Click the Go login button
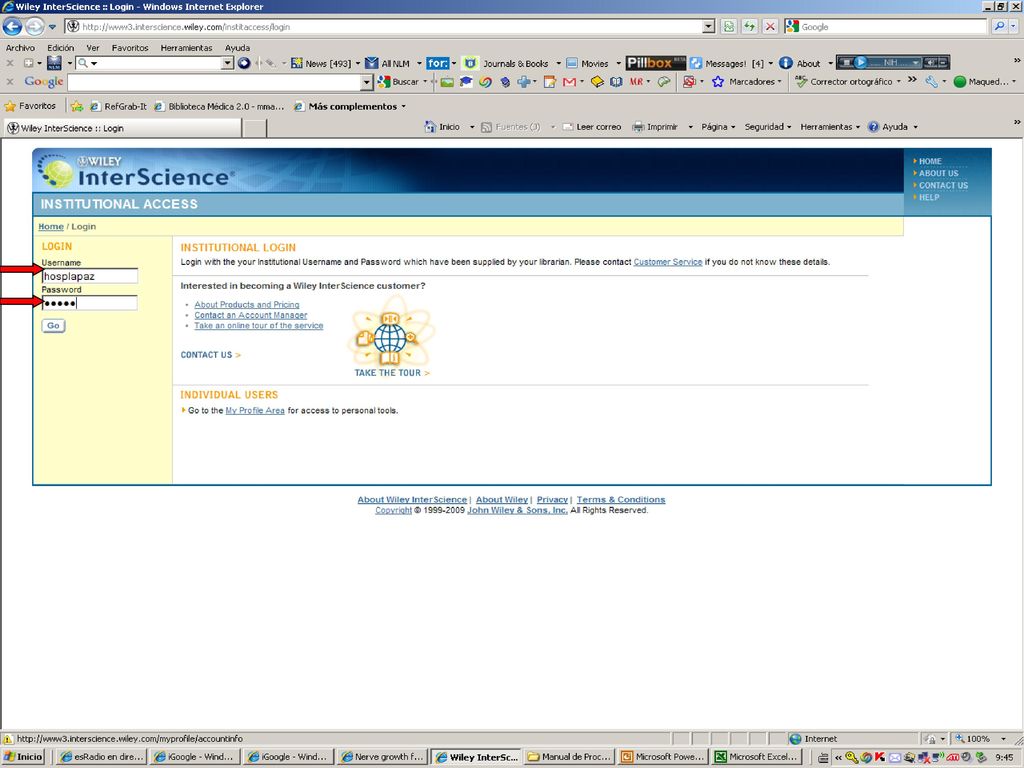The height and width of the screenshot is (768, 1024). pyautogui.click(x=53, y=325)
